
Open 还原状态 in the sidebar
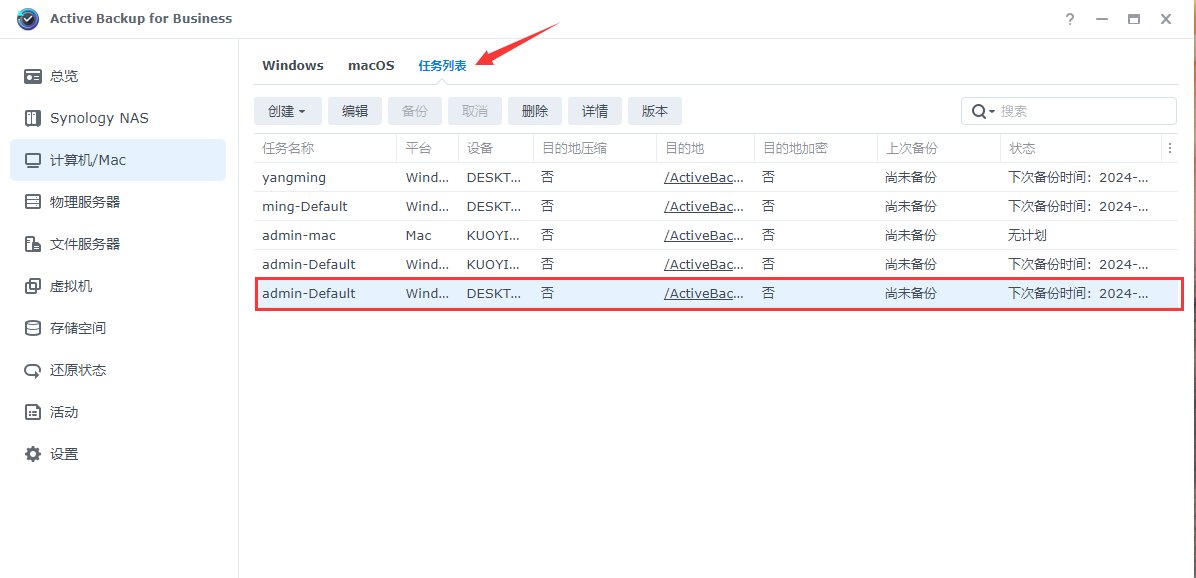(117, 371)
